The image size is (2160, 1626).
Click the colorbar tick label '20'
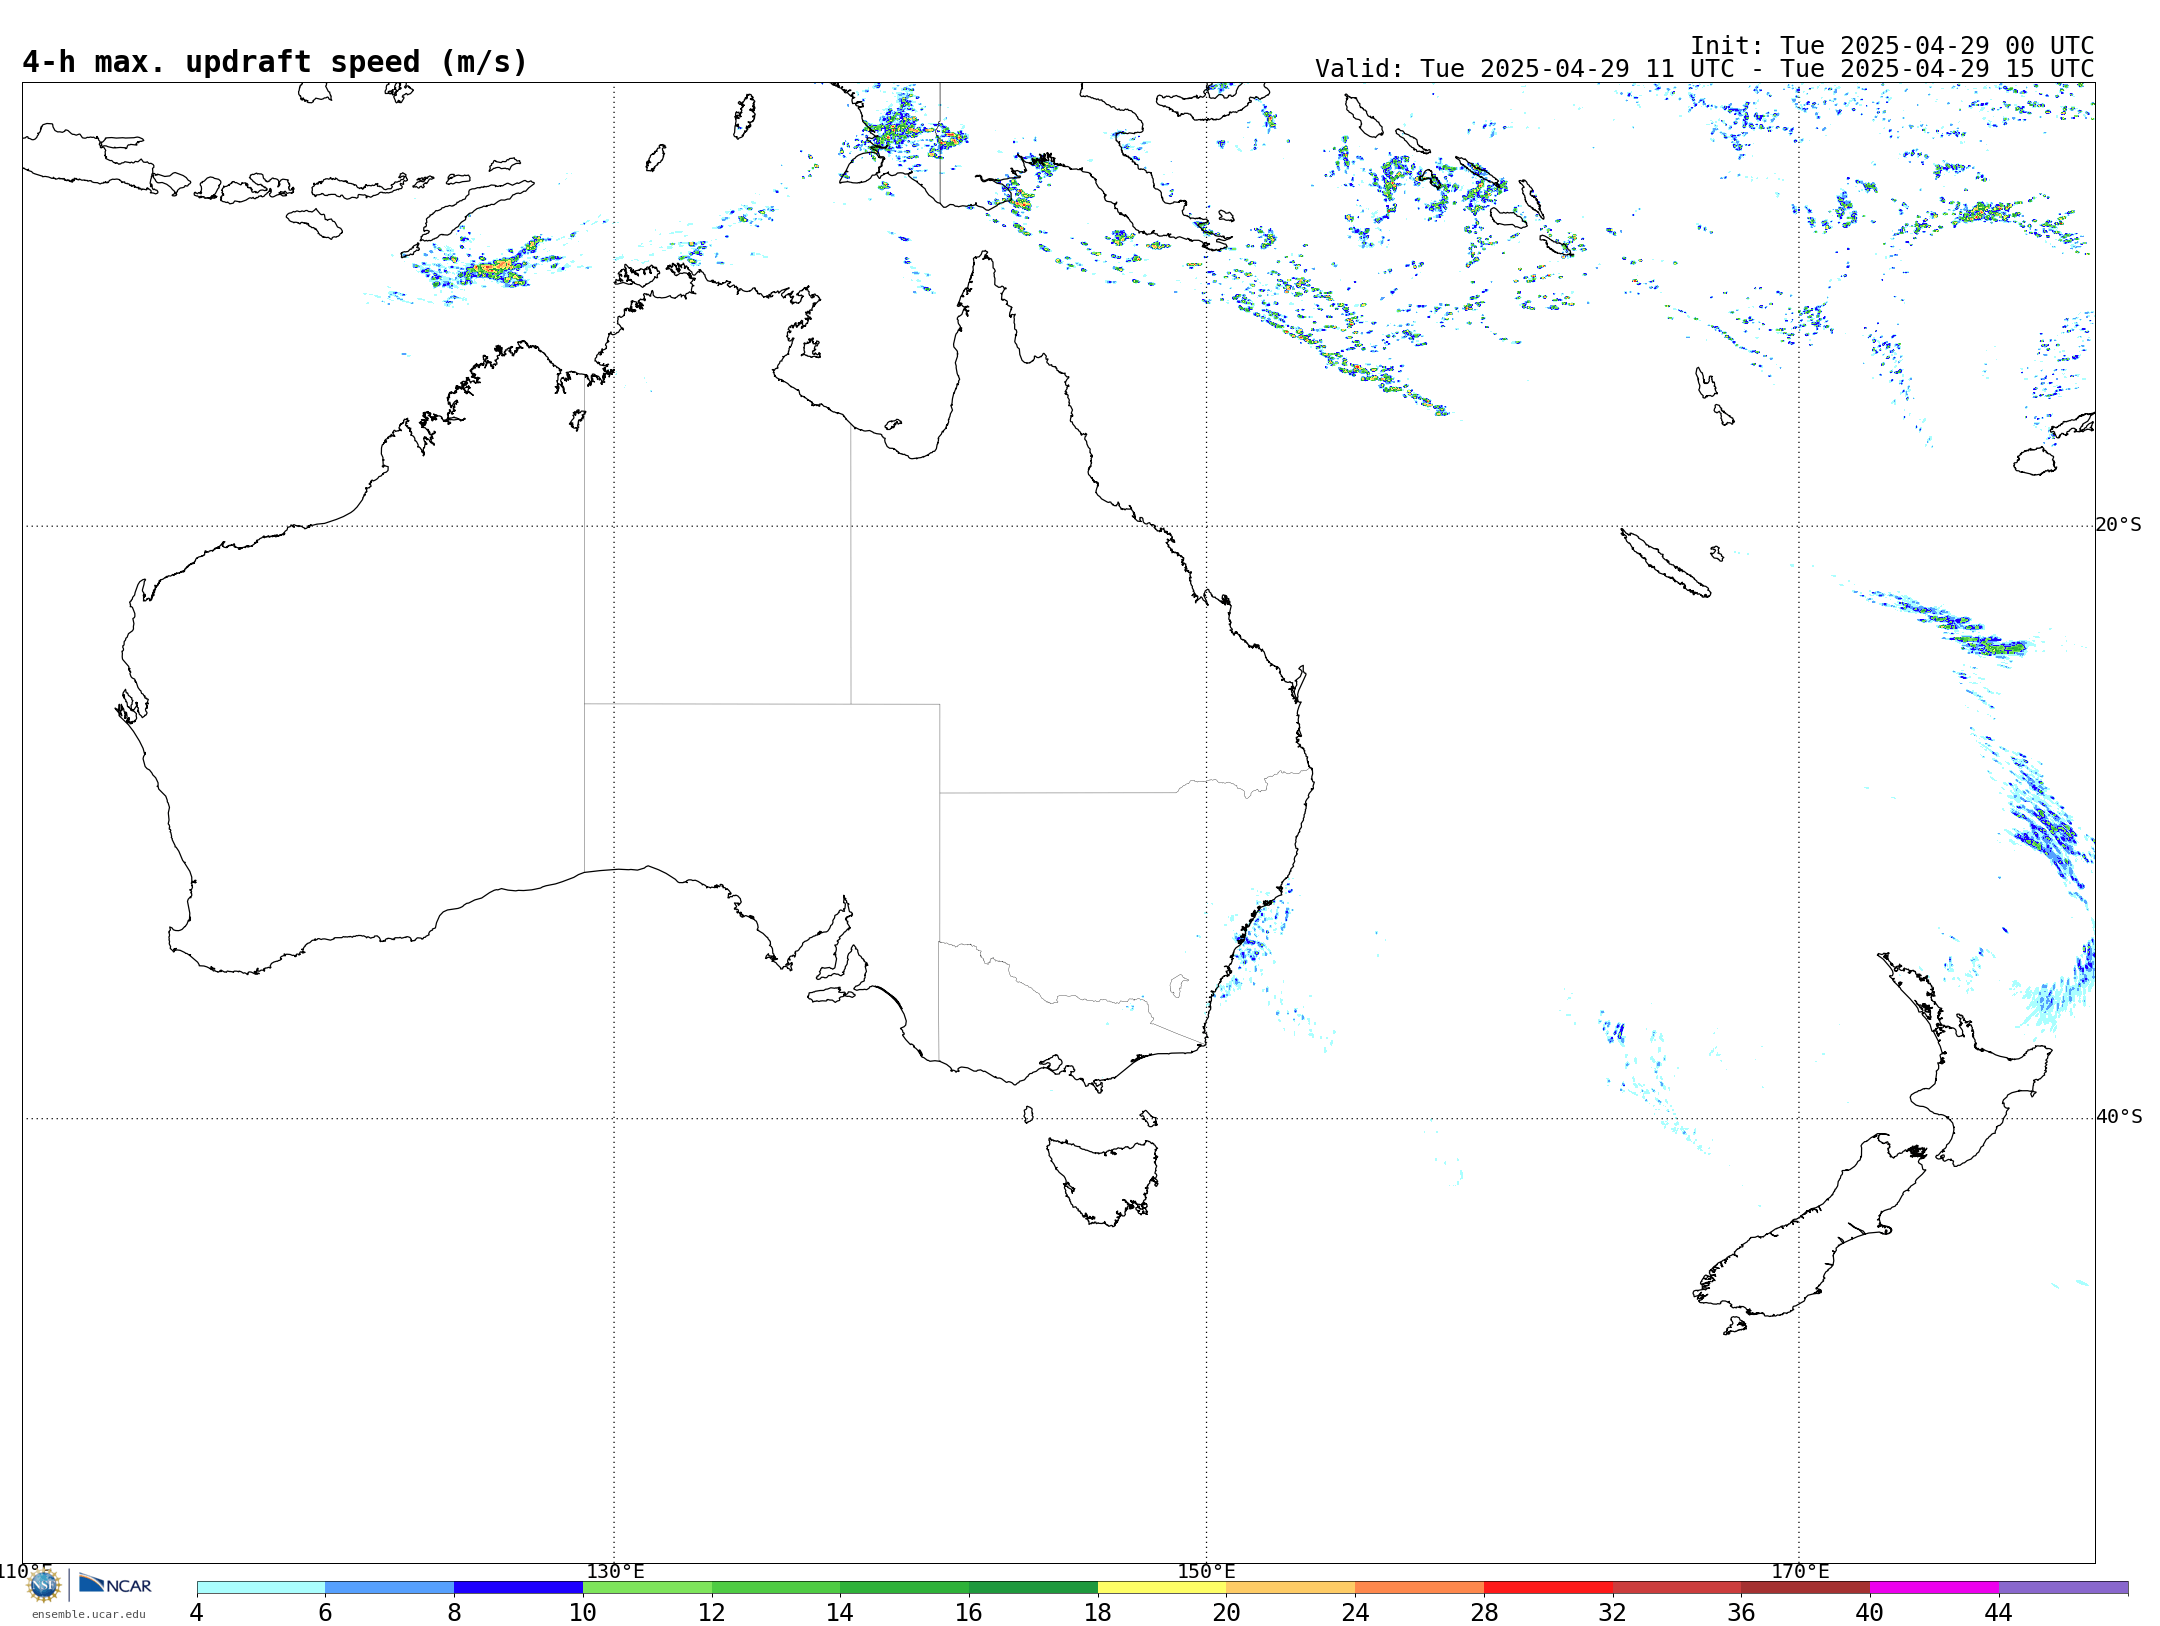coord(1226,1612)
